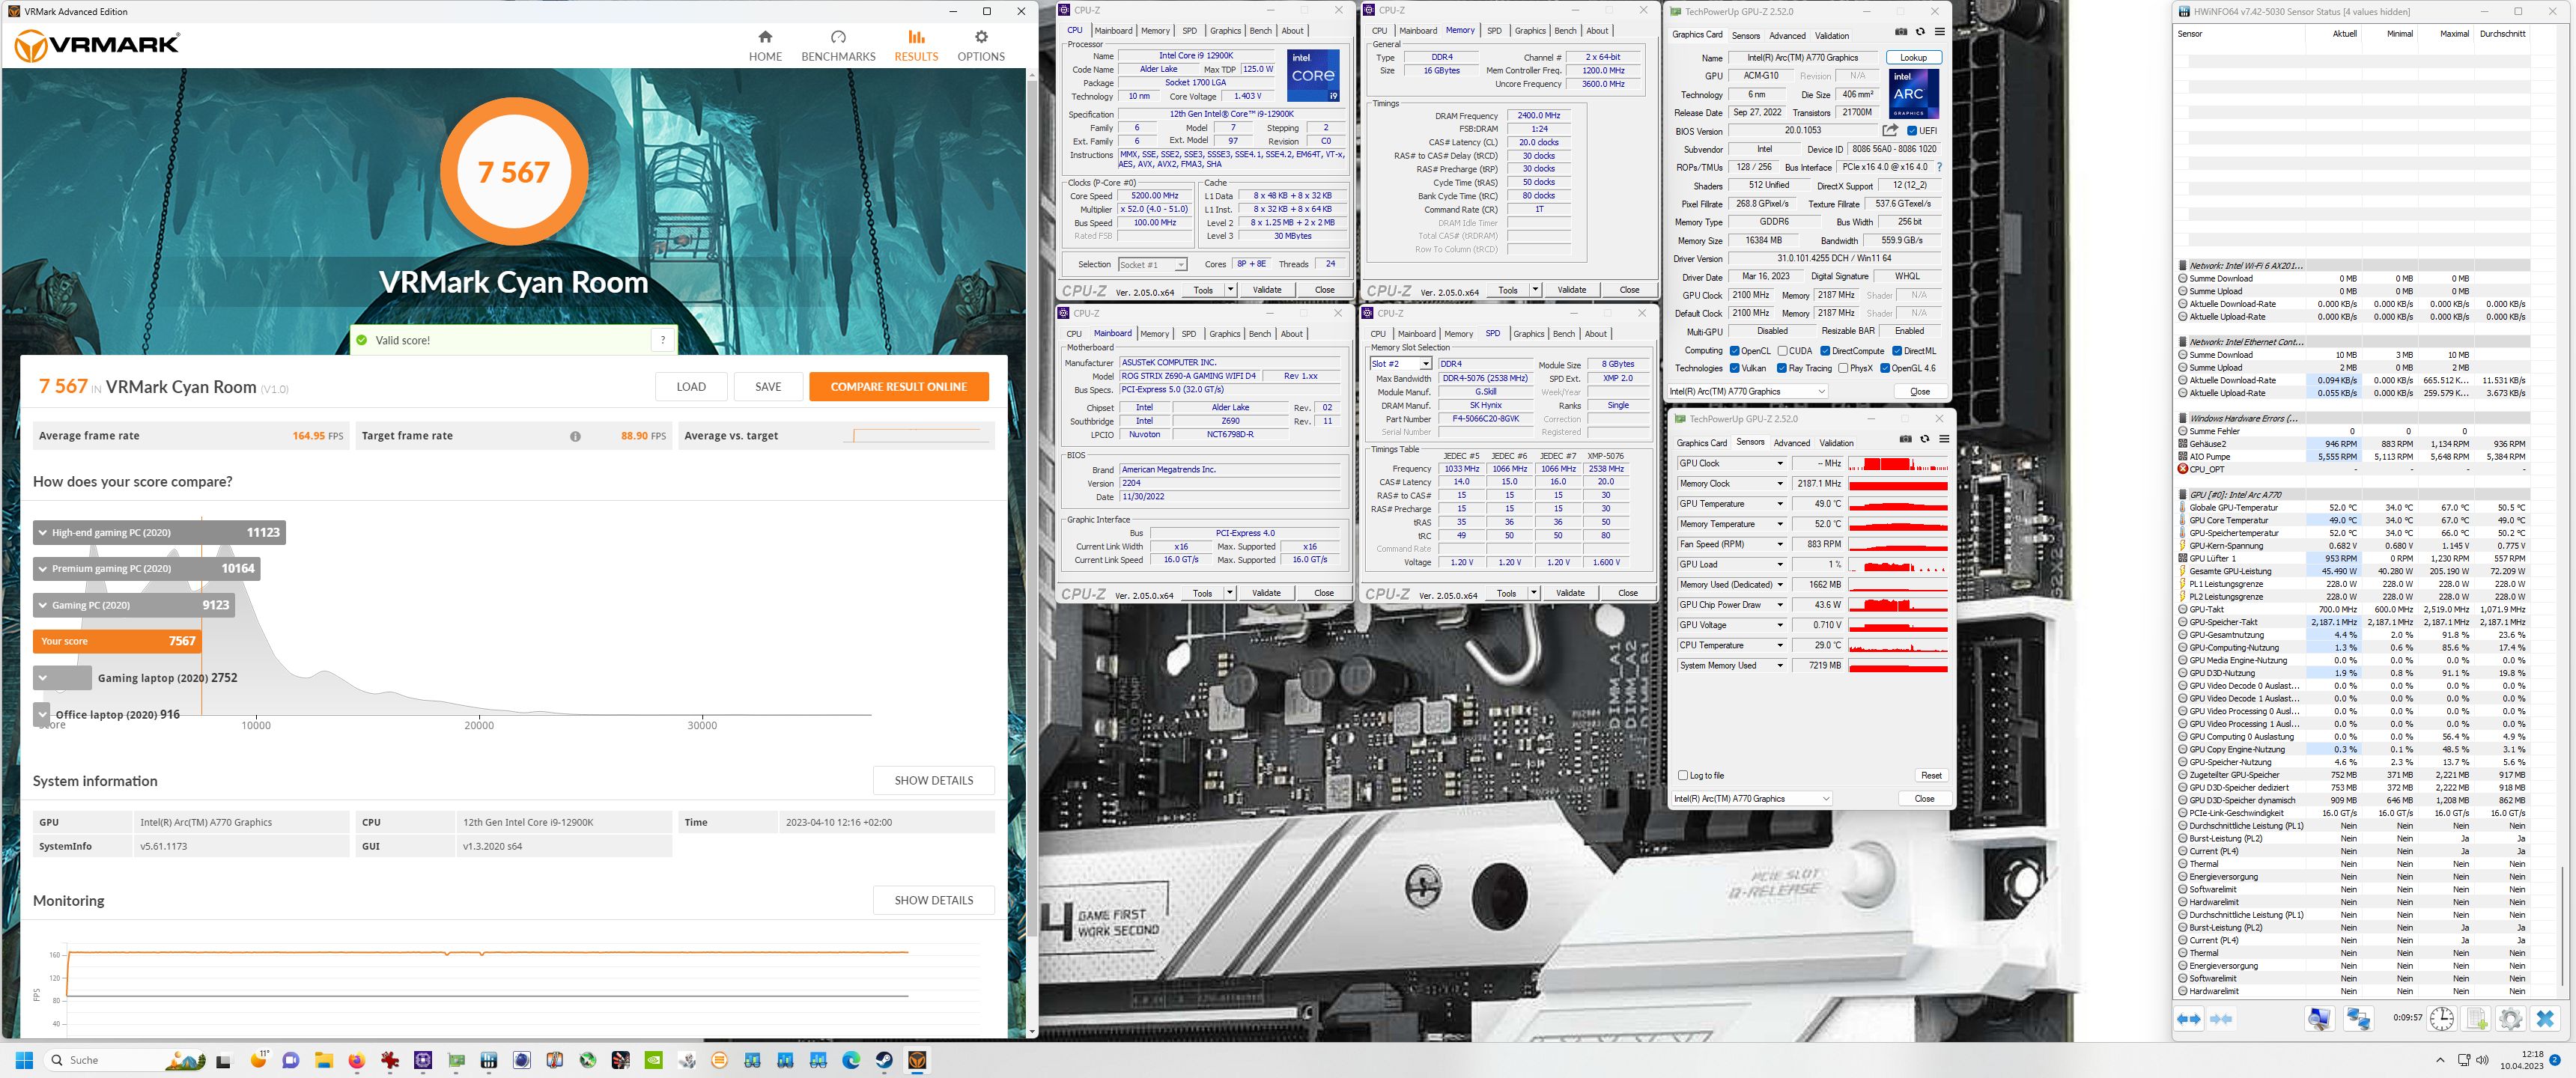Viewport: 2576px width, 1078px height.
Task: Click HWiNFO expand columns arrows icon
Action: (2189, 1019)
